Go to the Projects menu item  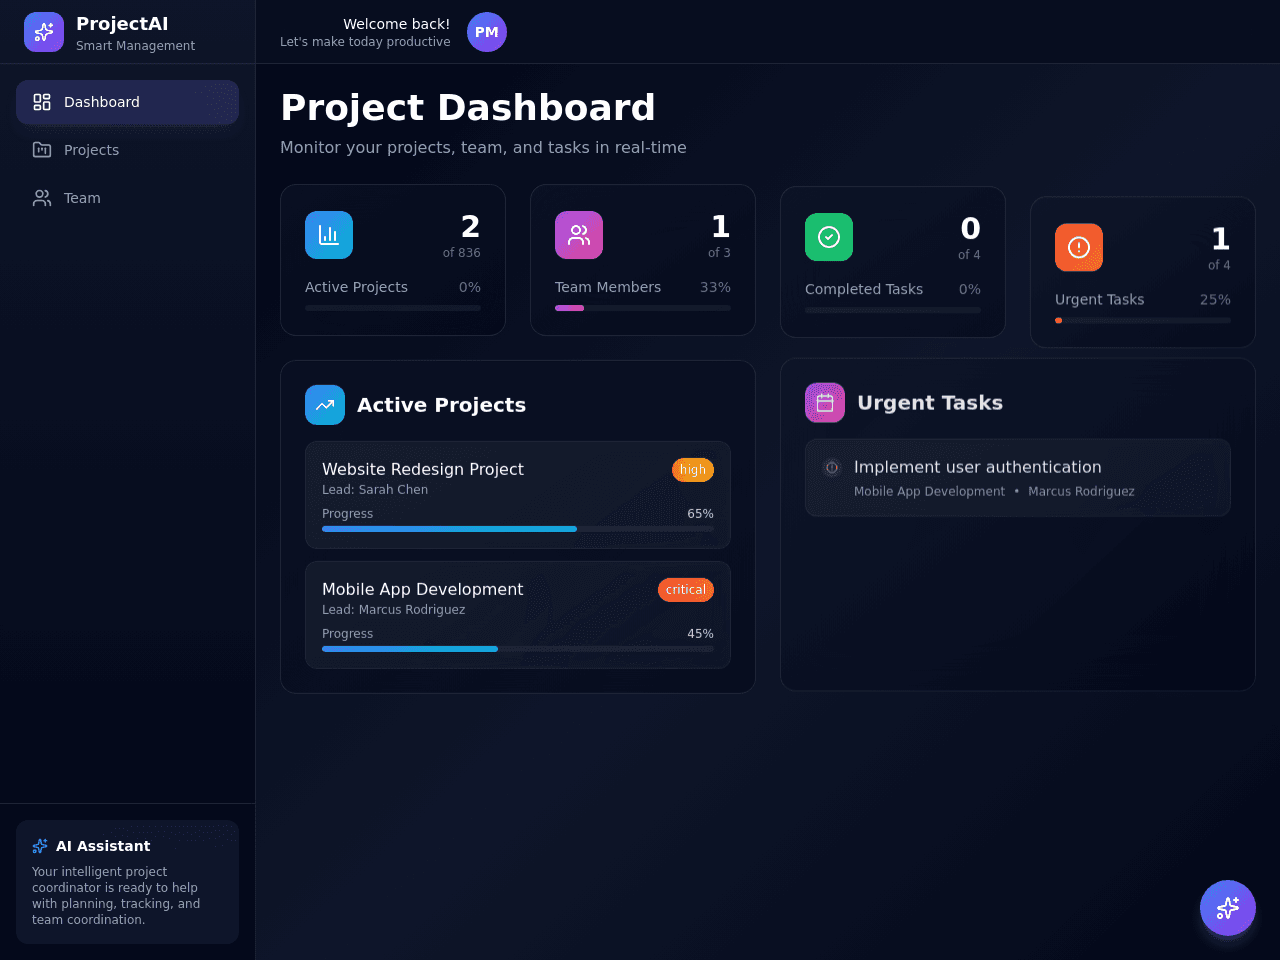tap(127, 150)
